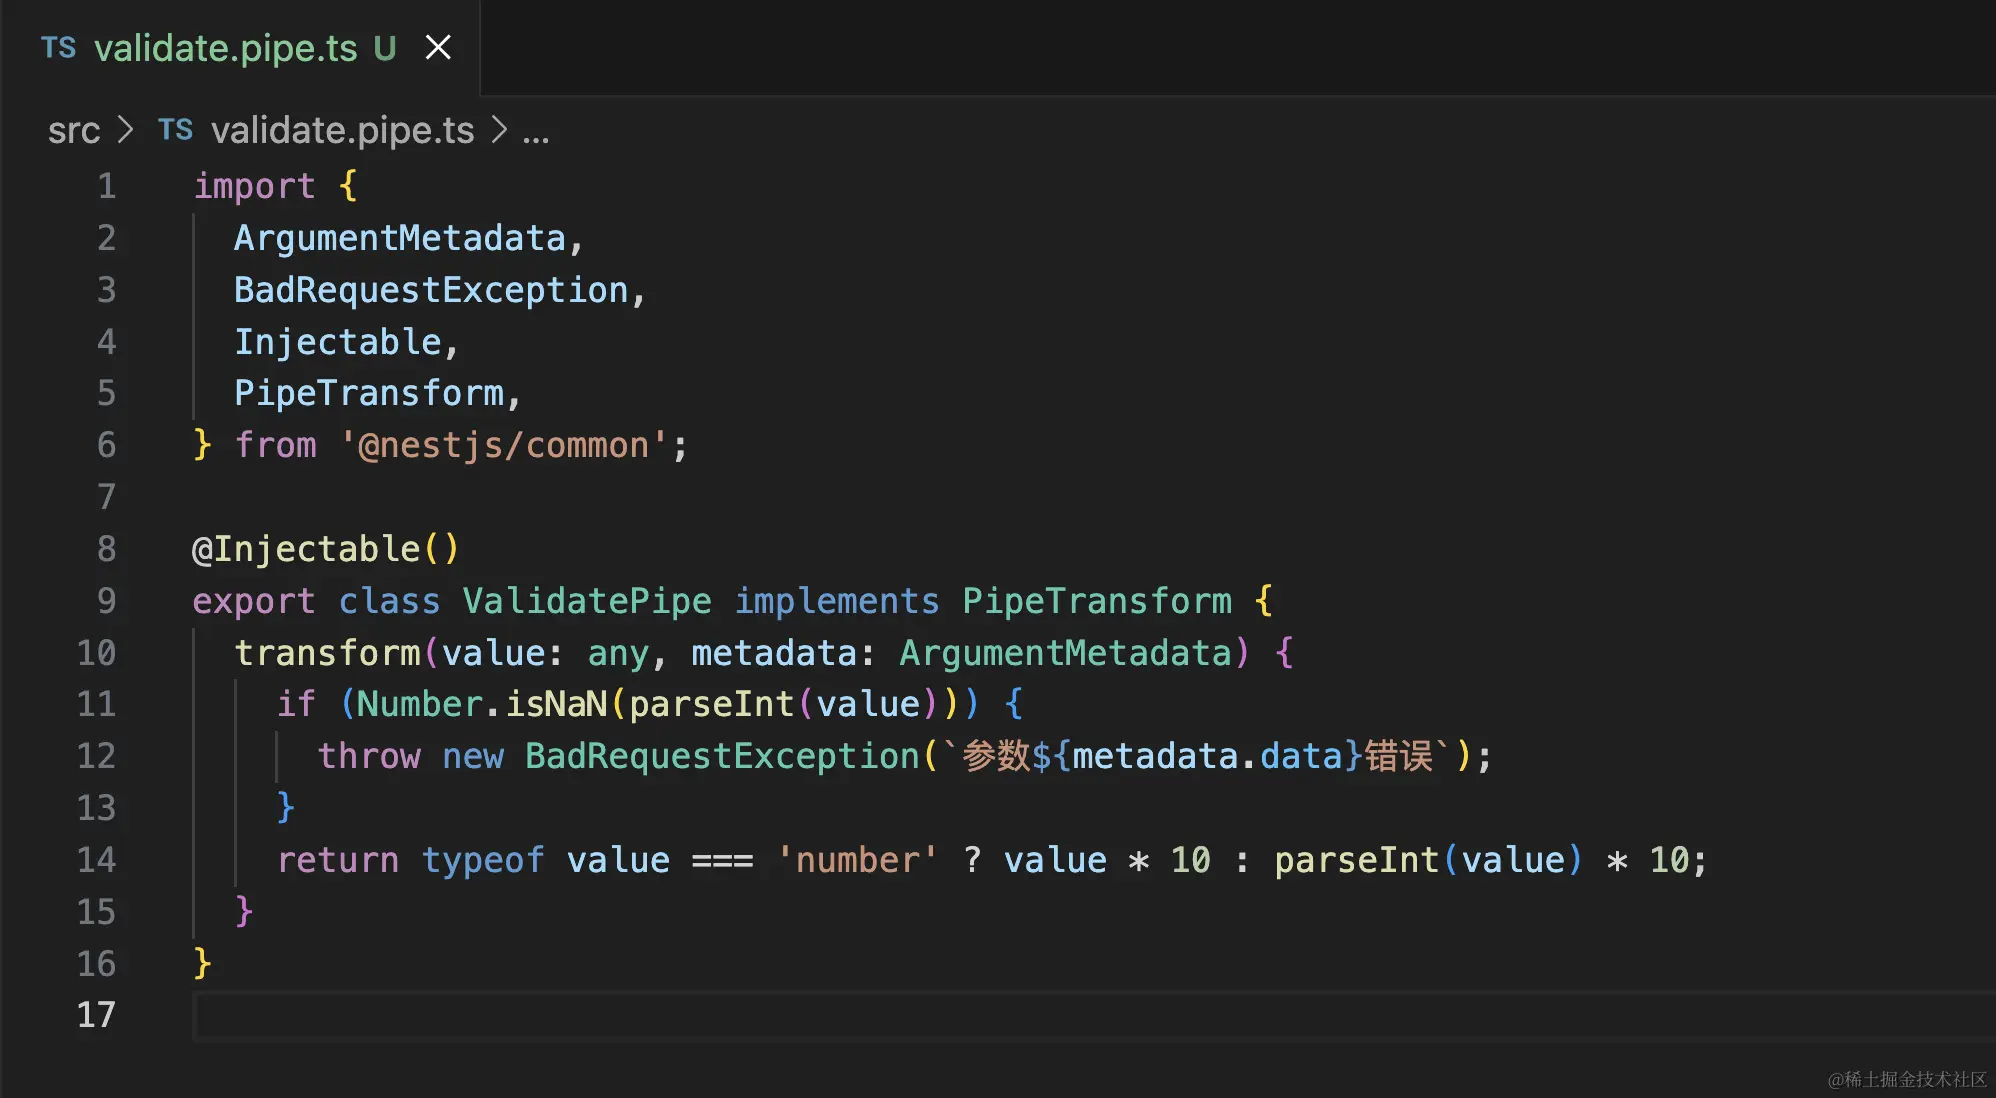
Task: Click 'Number' on line 11
Action: pyautogui.click(x=420, y=704)
